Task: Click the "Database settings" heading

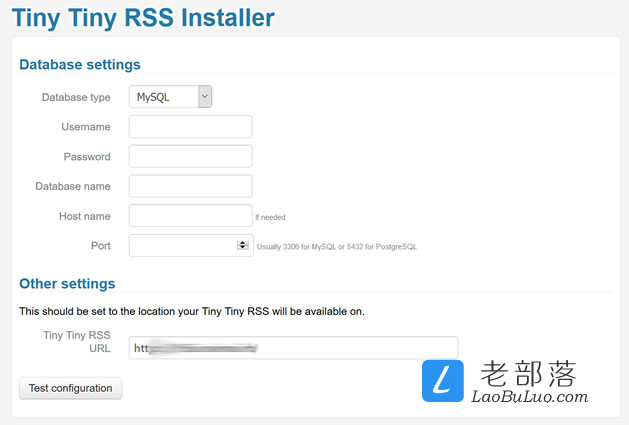Action: click(x=80, y=65)
